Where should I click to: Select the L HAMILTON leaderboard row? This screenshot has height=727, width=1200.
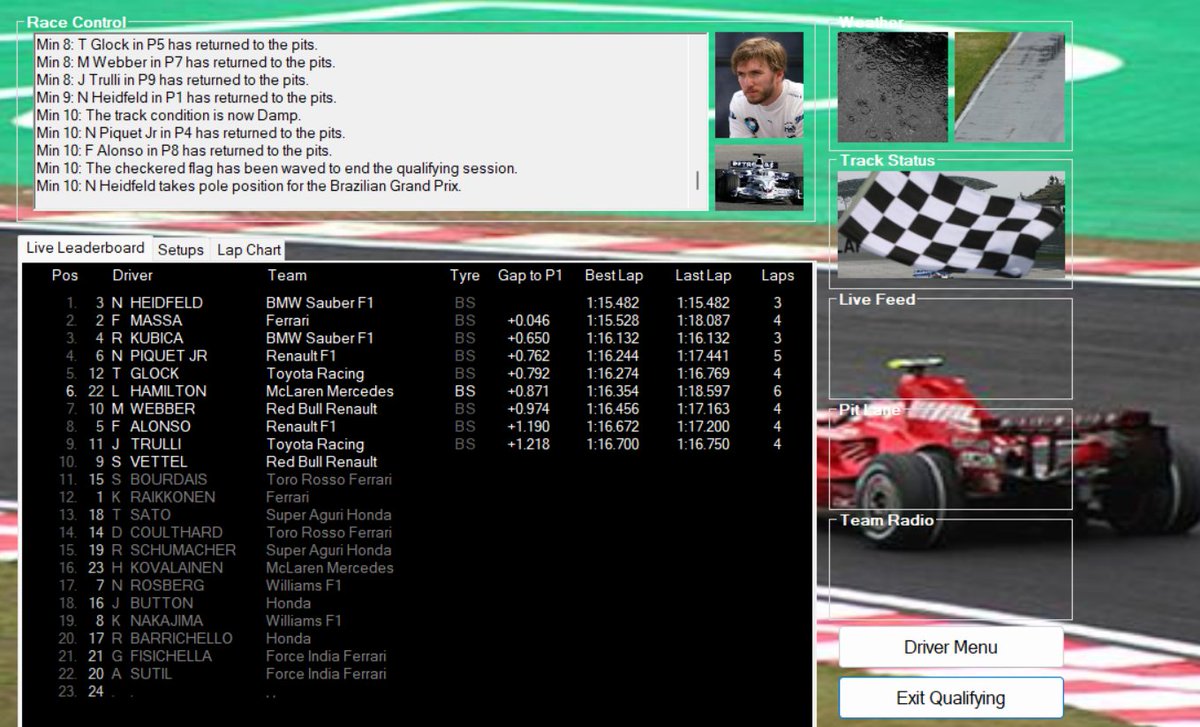point(418,391)
